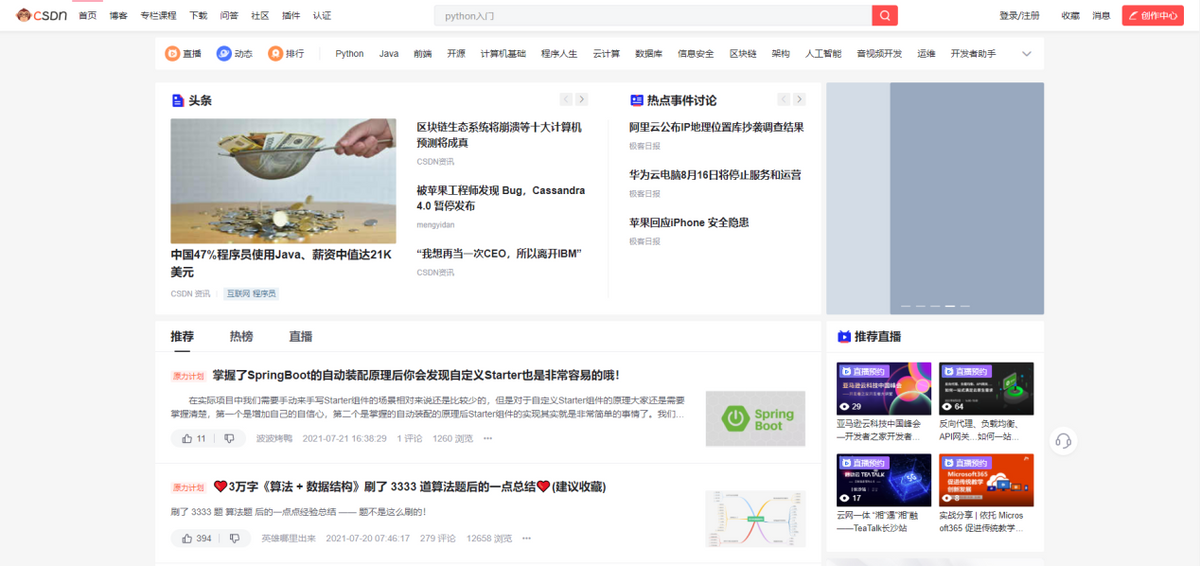Click the Spring Boot article thumbnail

click(x=755, y=419)
